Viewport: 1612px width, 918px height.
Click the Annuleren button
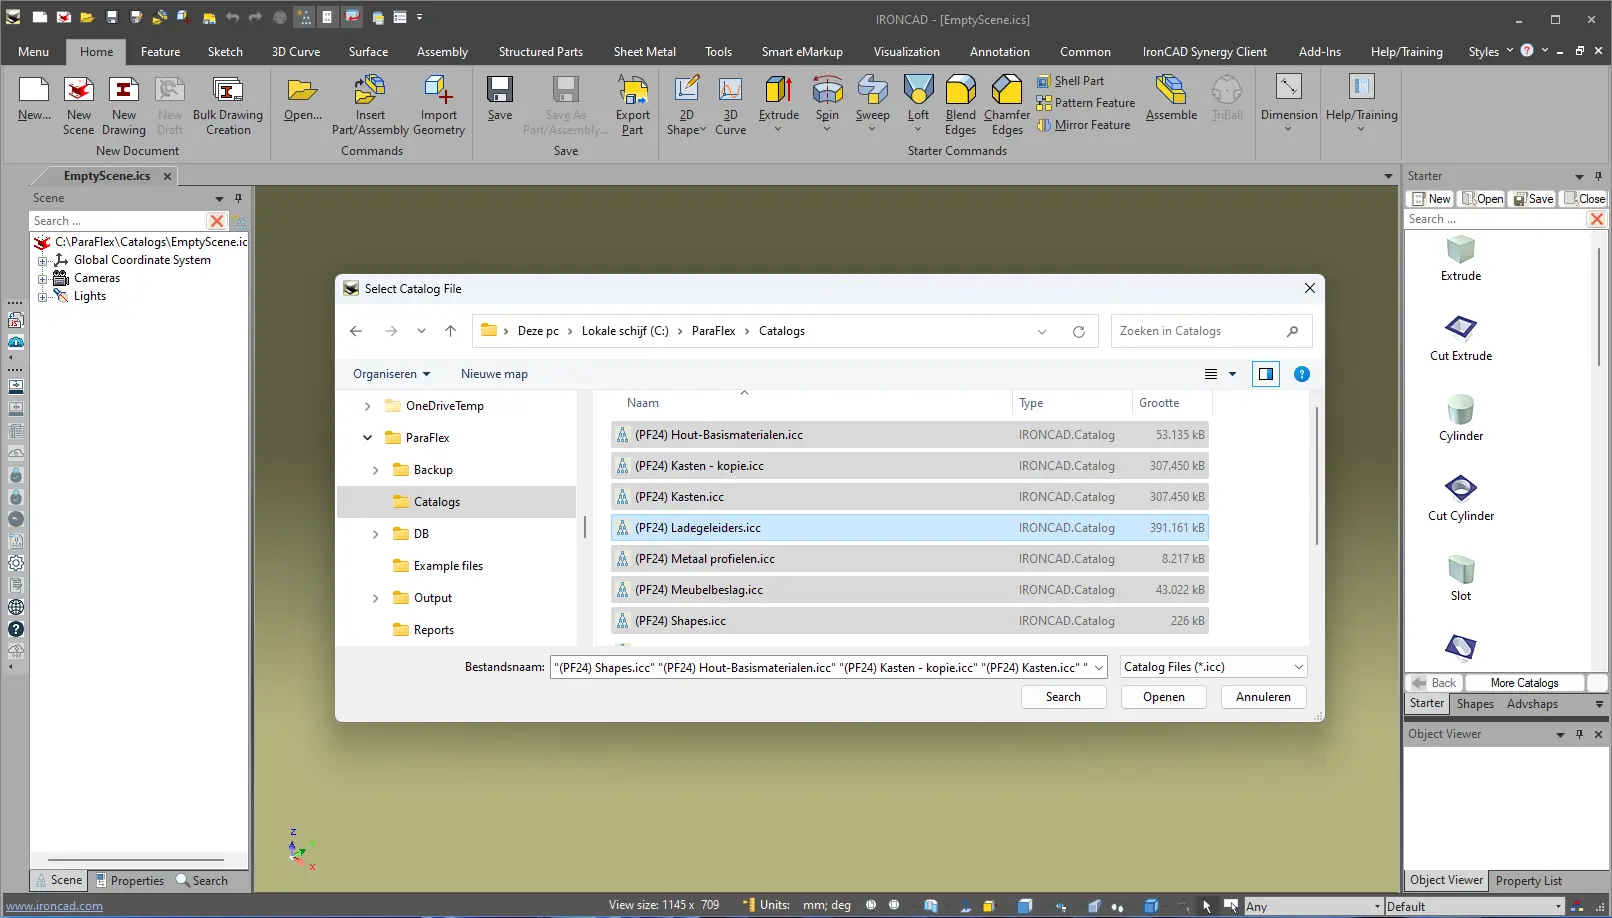[x=1263, y=697]
